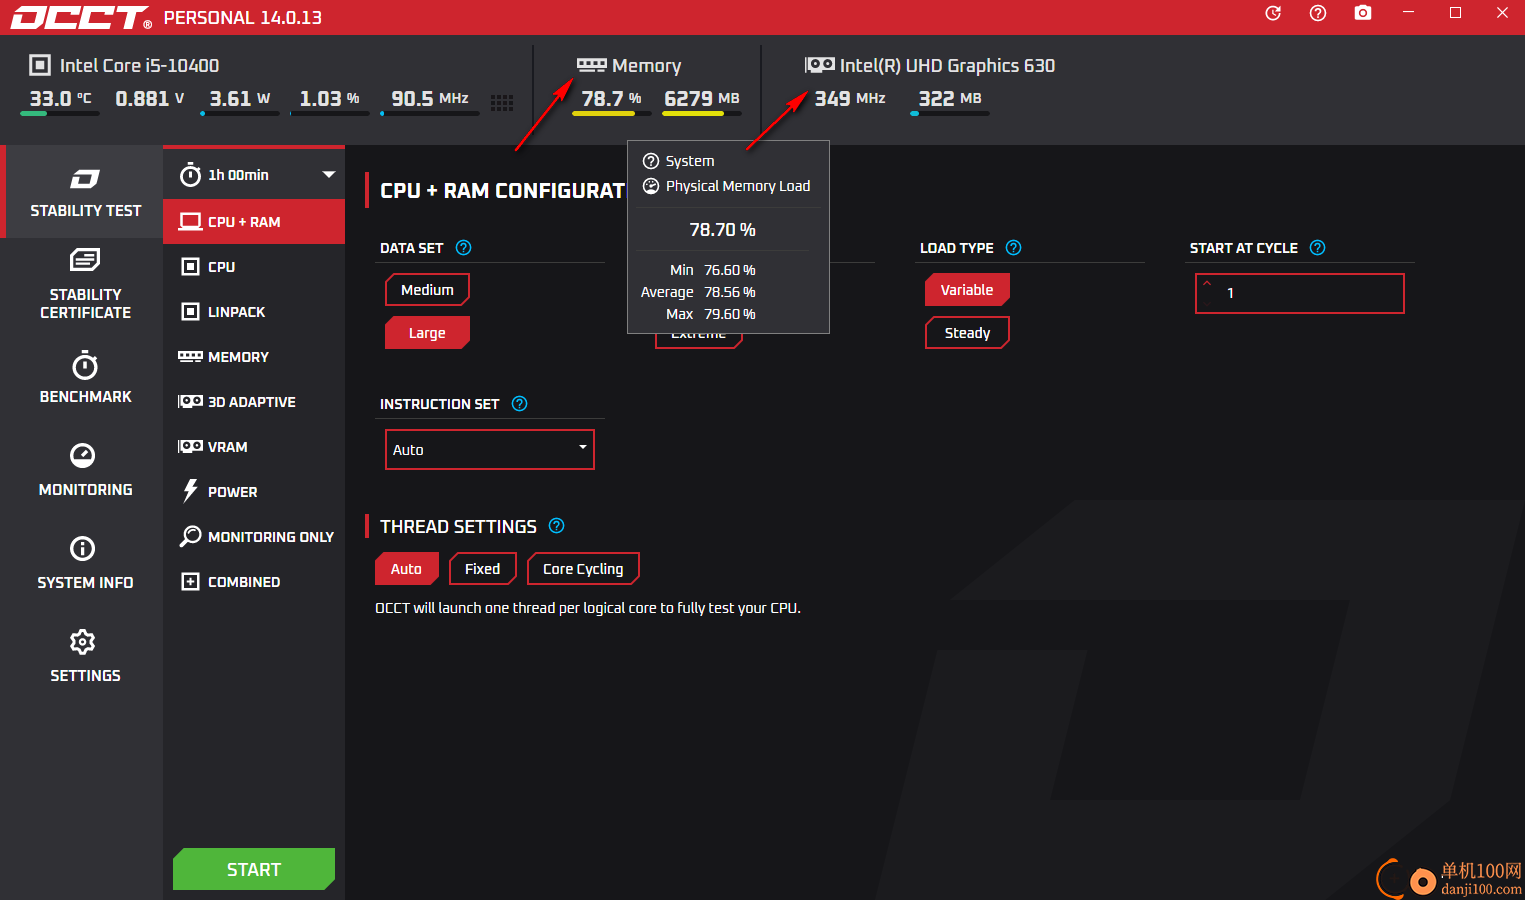Choose the MEMORY test

pyautogui.click(x=254, y=357)
